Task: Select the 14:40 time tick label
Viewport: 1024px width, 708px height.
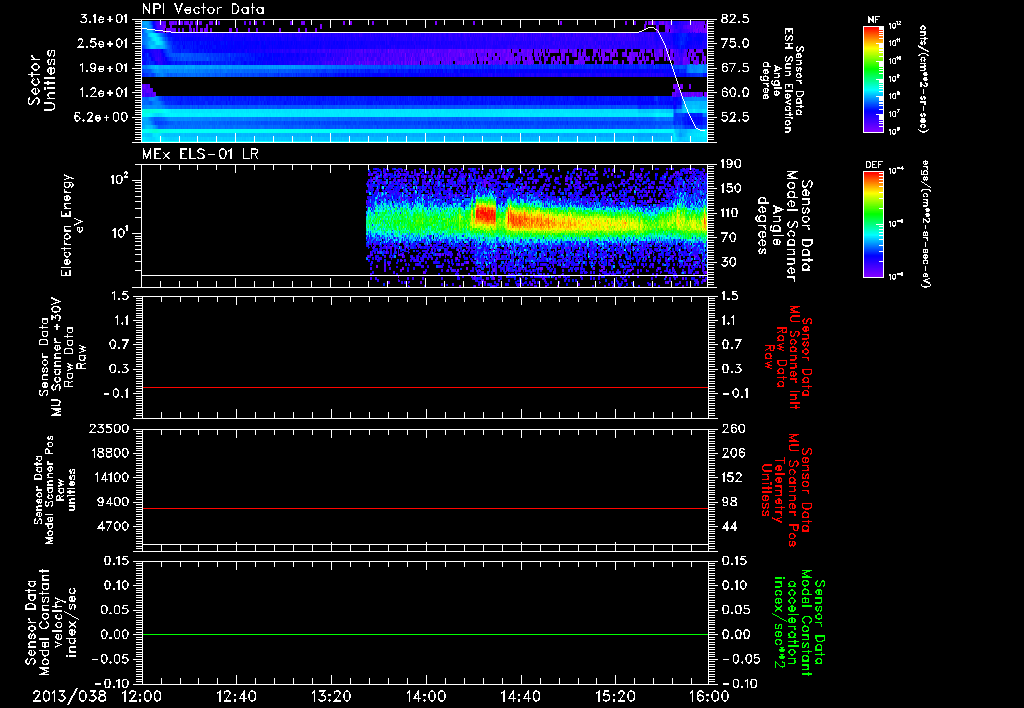Action: pos(520,696)
